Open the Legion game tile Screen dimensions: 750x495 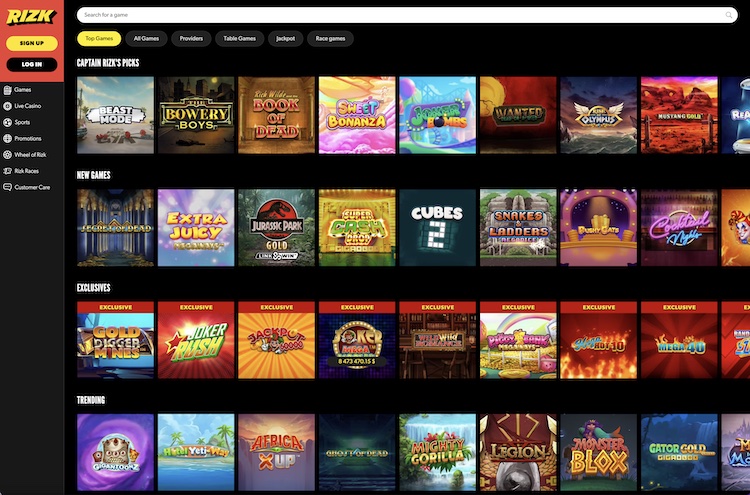518,452
